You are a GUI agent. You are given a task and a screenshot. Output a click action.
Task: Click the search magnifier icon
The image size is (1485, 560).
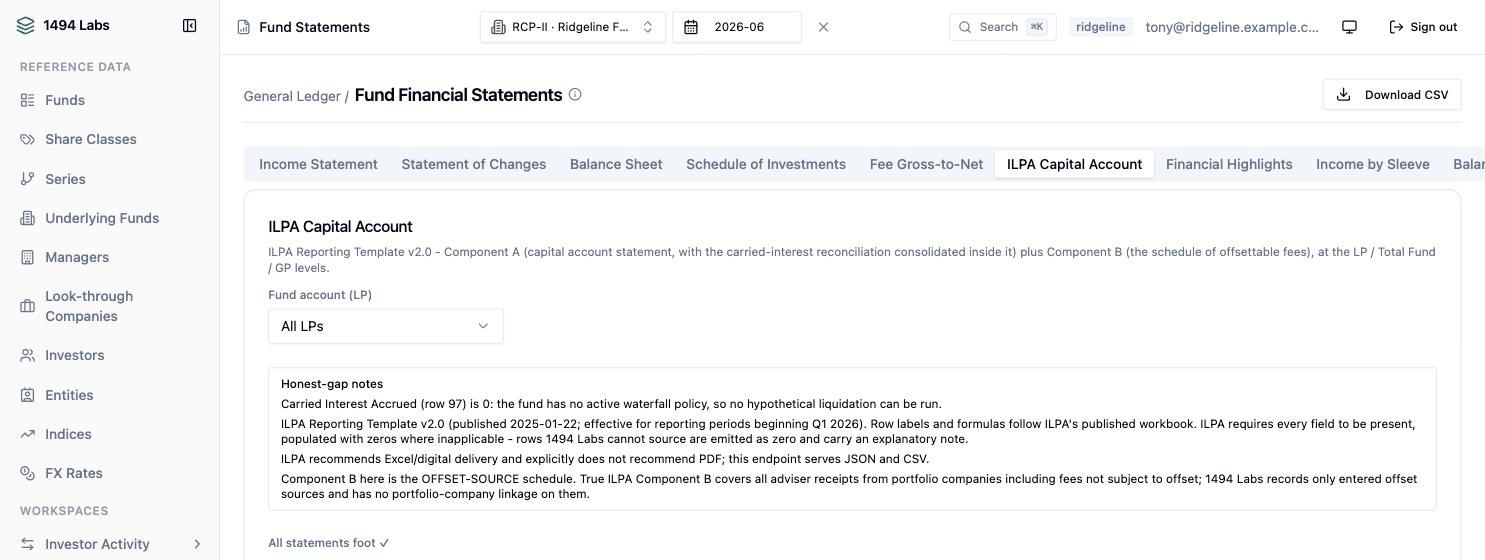965,27
